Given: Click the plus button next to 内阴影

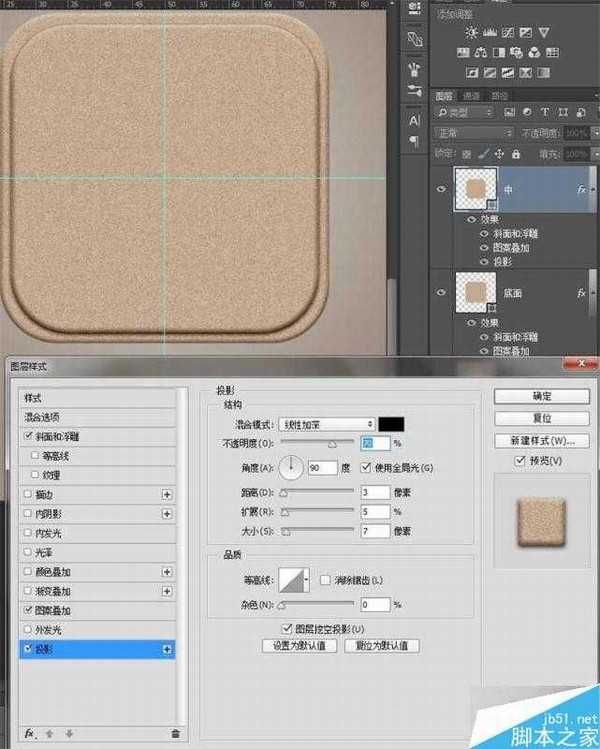Looking at the screenshot, I should point(167,514).
